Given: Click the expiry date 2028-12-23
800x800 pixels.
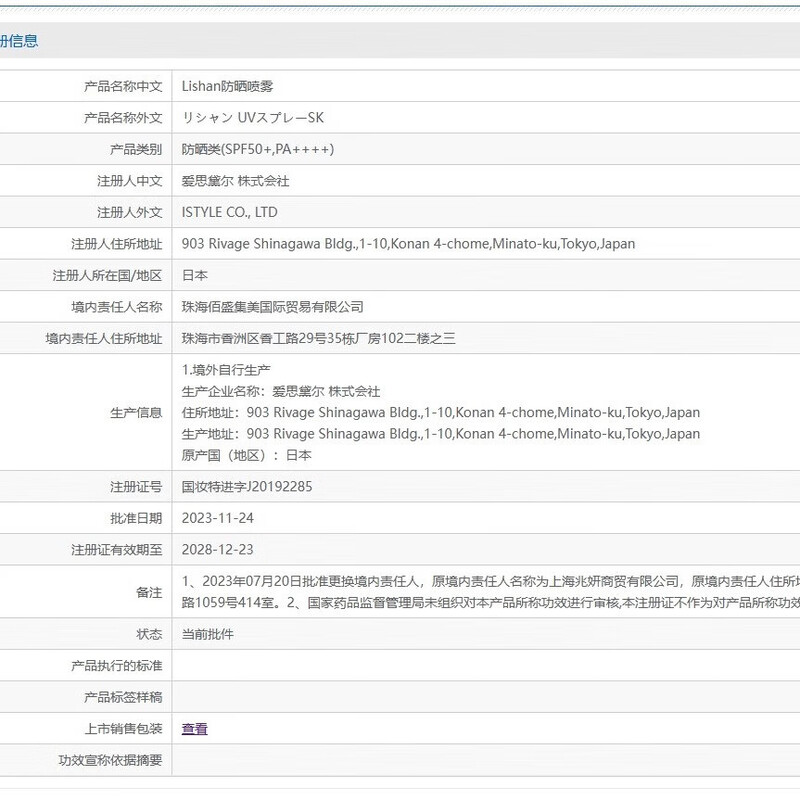Looking at the screenshot, I should point(217,550).
